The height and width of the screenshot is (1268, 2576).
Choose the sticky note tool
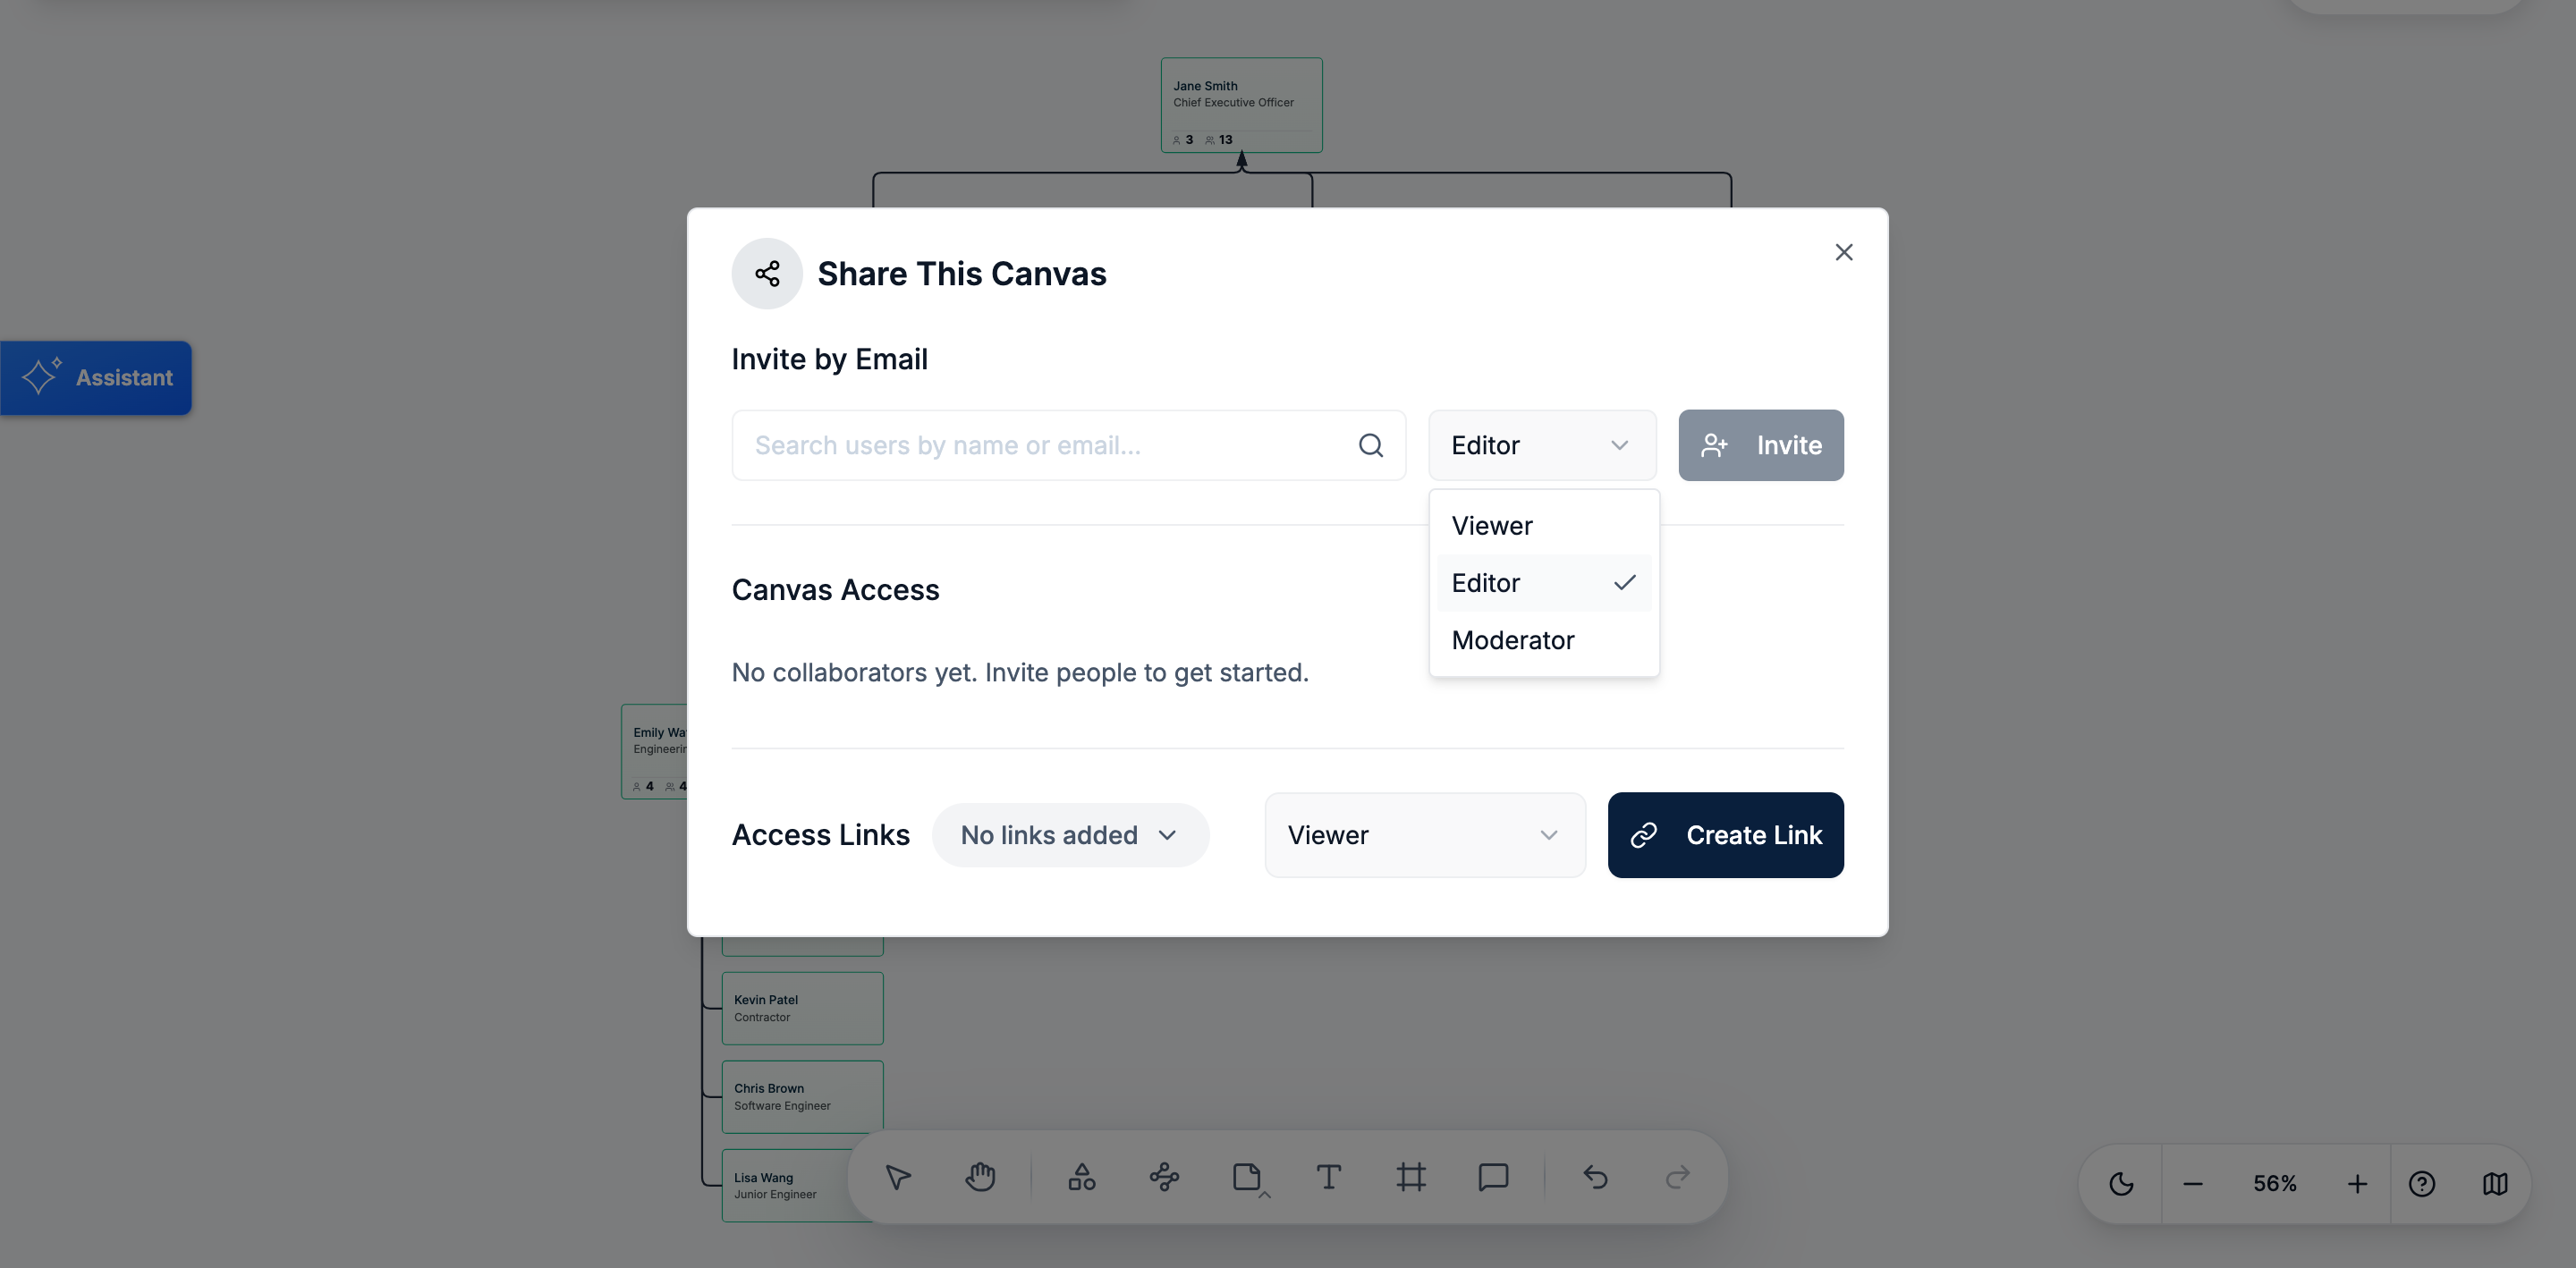click(1247, 1177)
